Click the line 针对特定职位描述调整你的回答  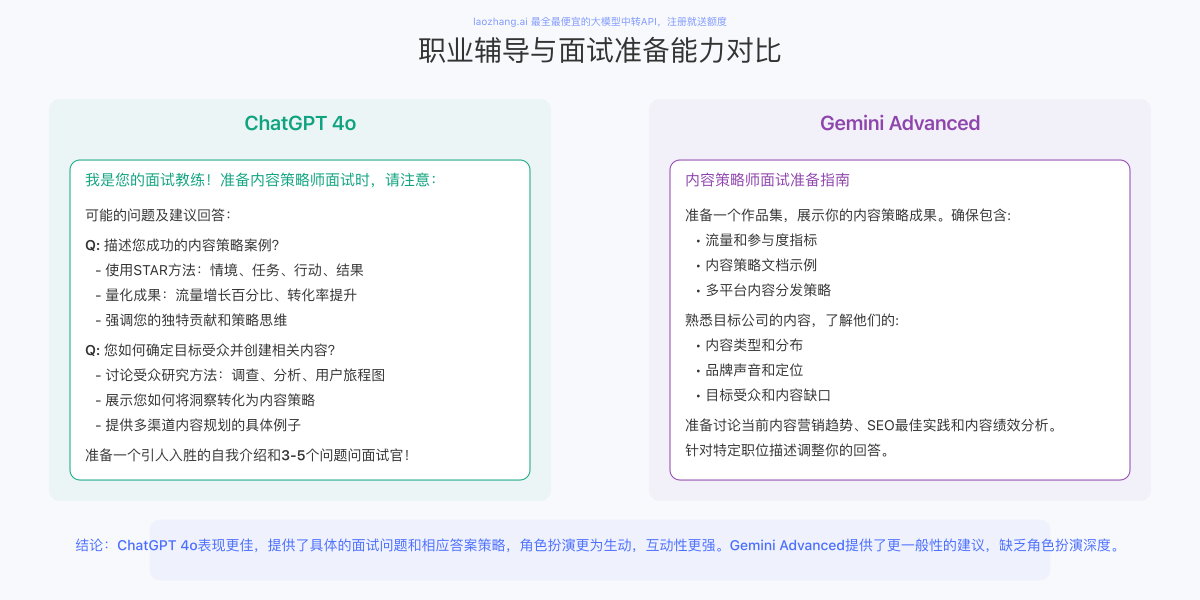click(x=788, y=450)
